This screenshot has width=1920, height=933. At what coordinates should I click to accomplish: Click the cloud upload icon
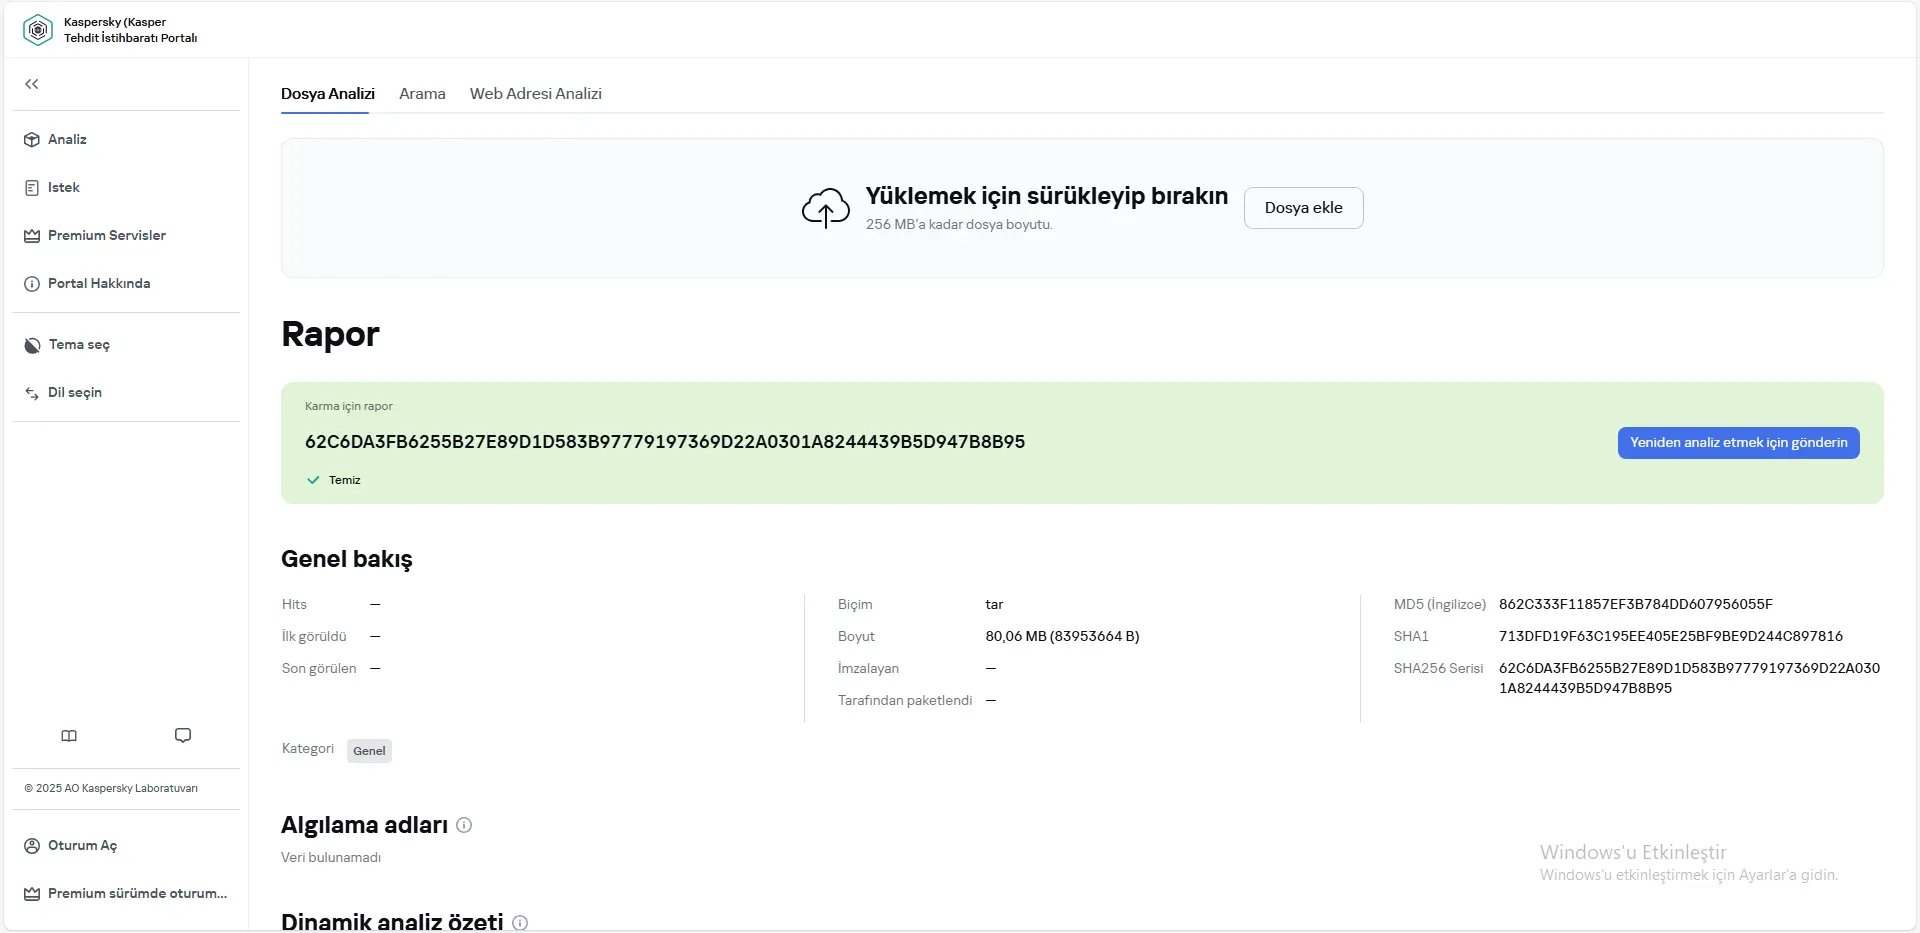(826, 208)
